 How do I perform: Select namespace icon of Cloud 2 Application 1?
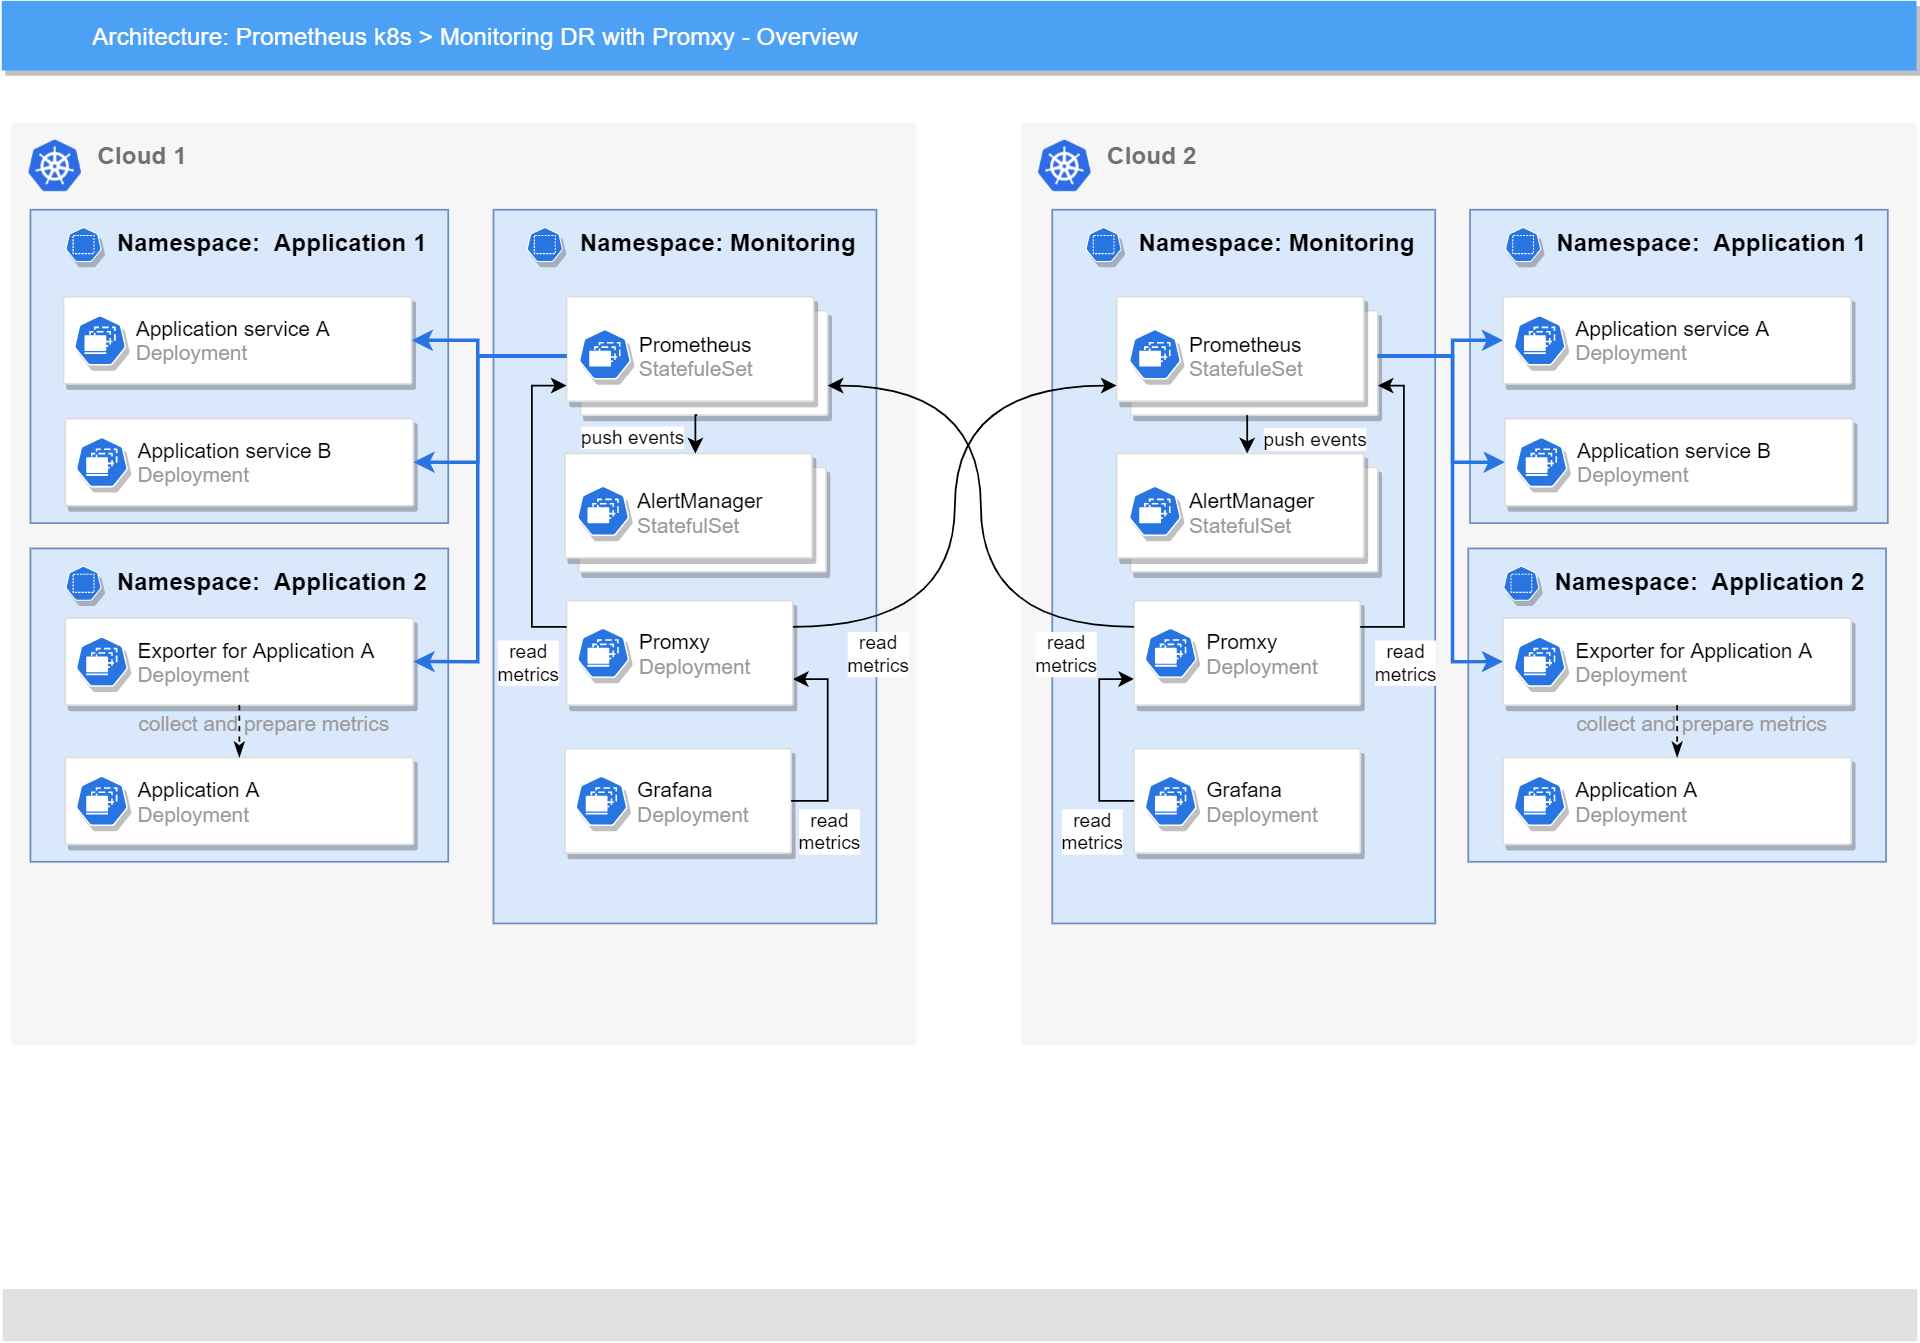[1523, 245]
